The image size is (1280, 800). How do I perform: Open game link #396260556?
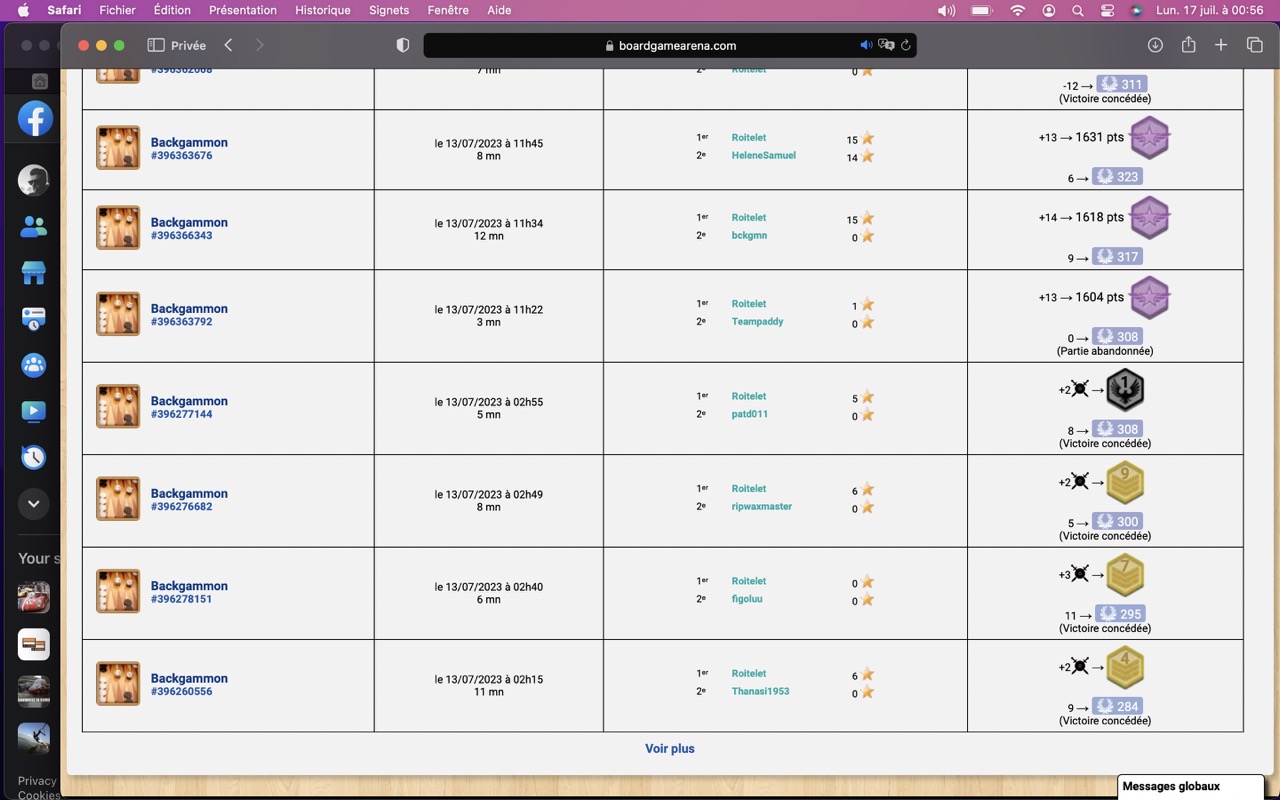pyautogui.click(x=181, y=692)
